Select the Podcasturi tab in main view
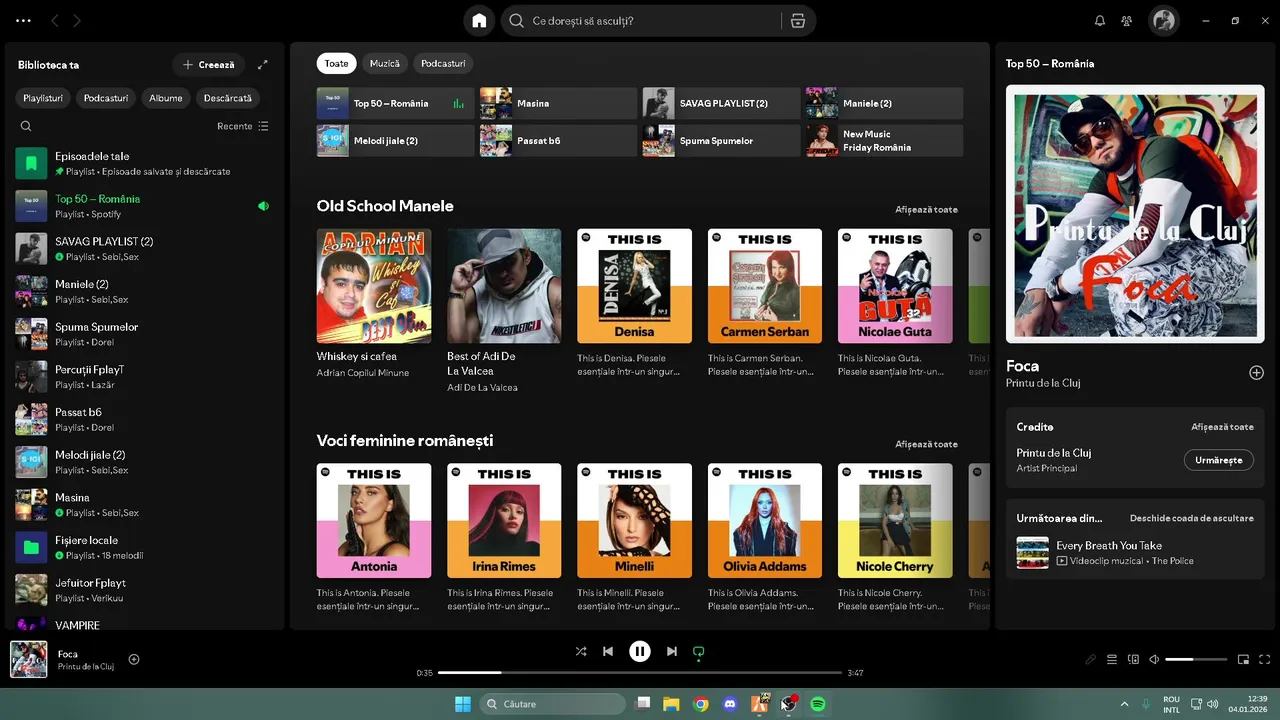 coord(443,63)
